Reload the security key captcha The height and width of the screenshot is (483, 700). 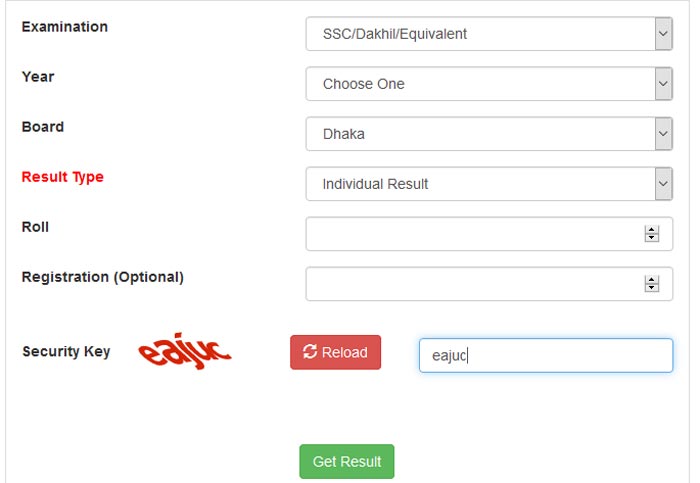335,352
